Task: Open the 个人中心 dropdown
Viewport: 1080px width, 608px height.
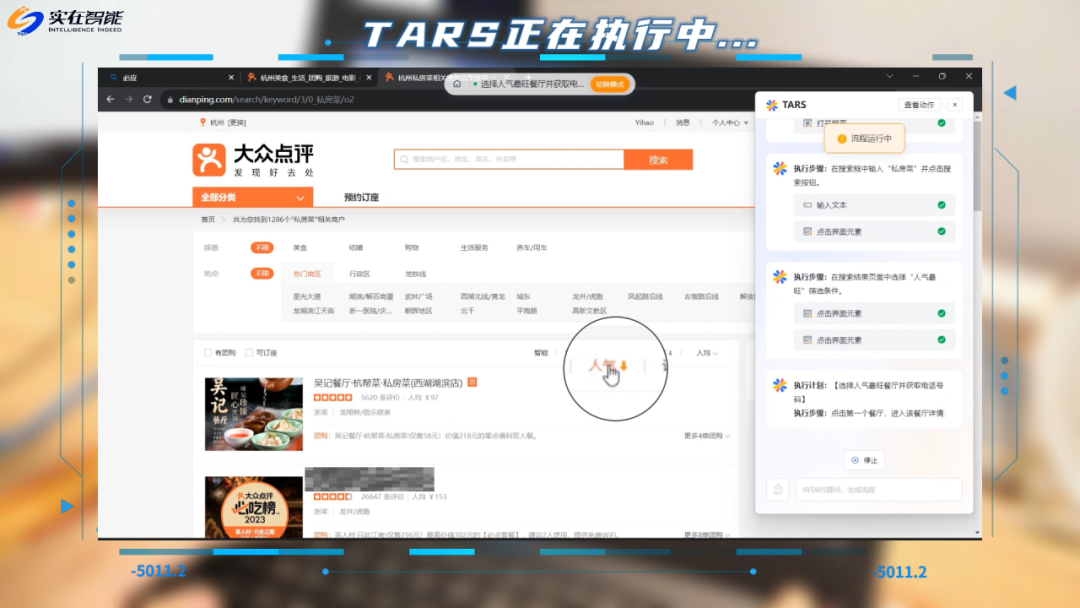Action: pyautogui.click(x=729, y=123)
